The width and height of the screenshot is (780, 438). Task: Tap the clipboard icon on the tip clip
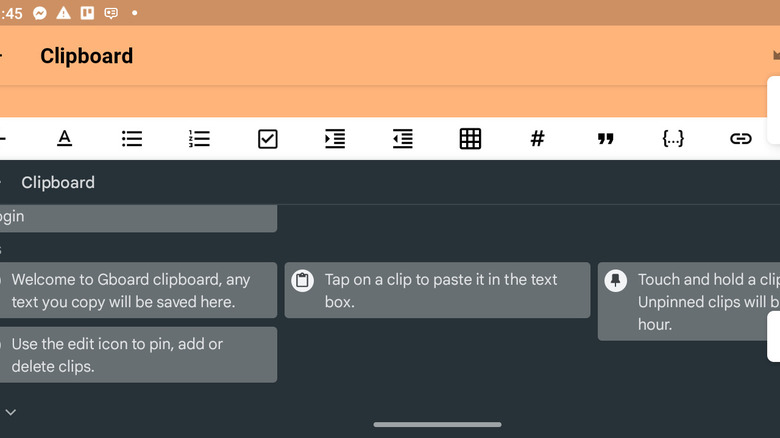tap(303, 280)
